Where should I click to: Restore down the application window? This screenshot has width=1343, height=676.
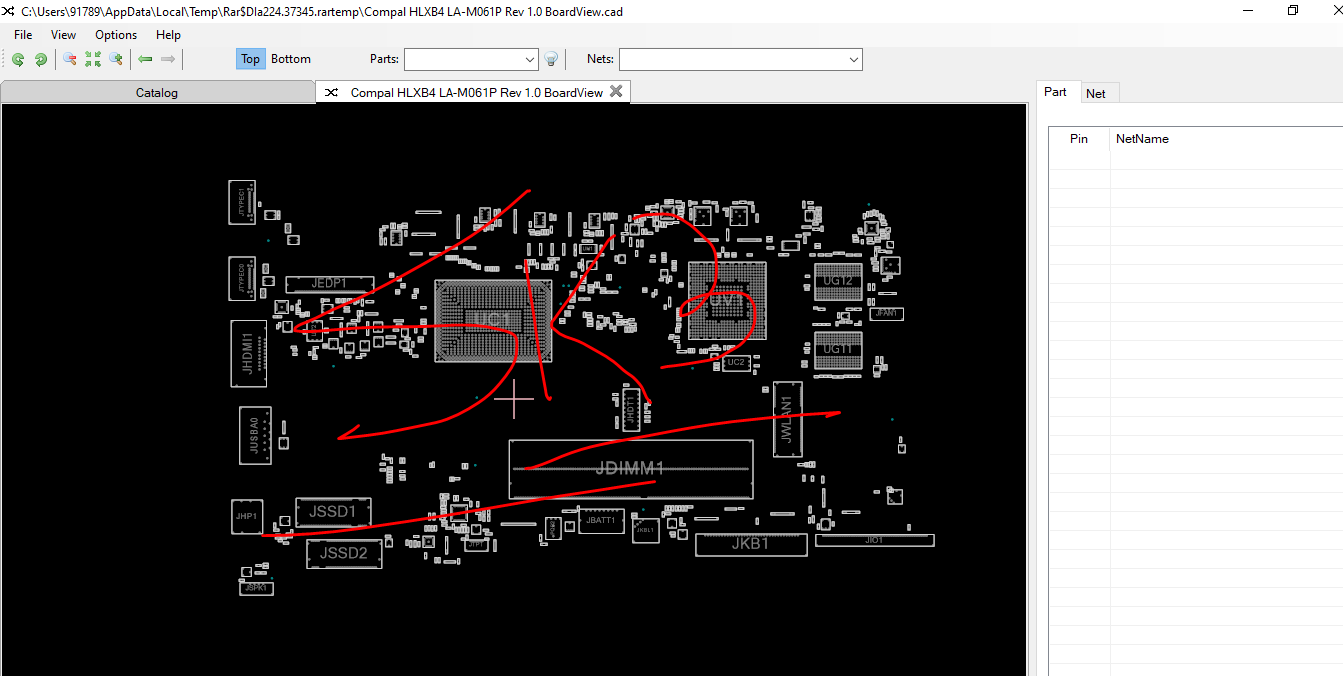pos(1293,10)
